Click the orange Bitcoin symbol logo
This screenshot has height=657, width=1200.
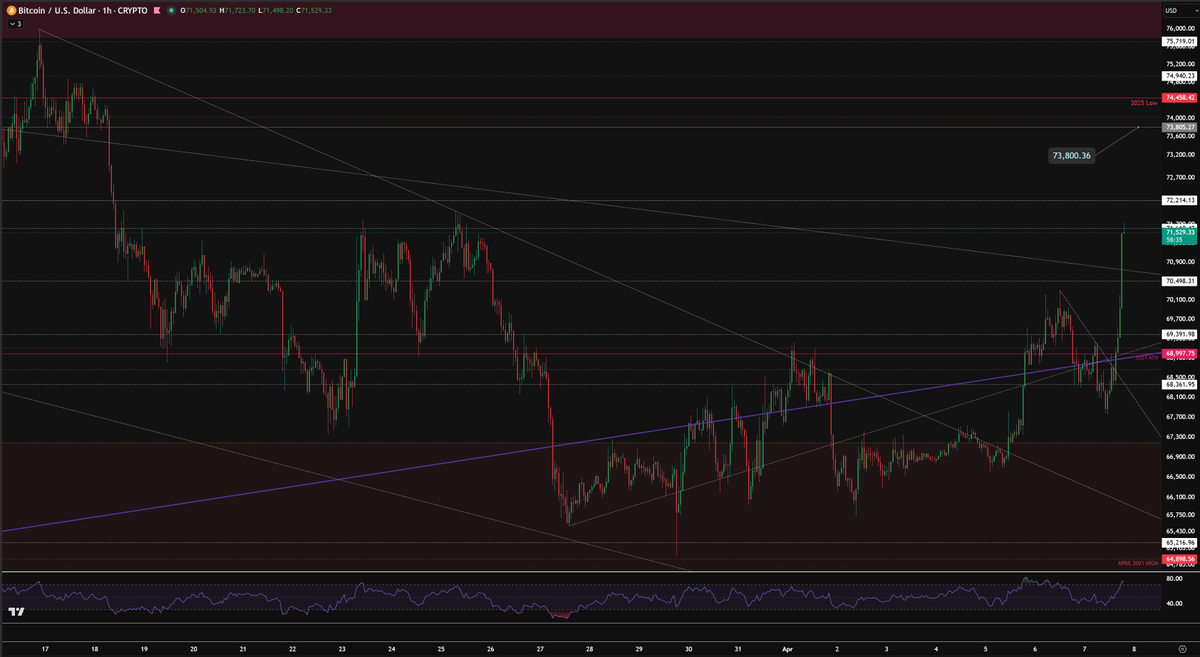(x=10, y=10)
